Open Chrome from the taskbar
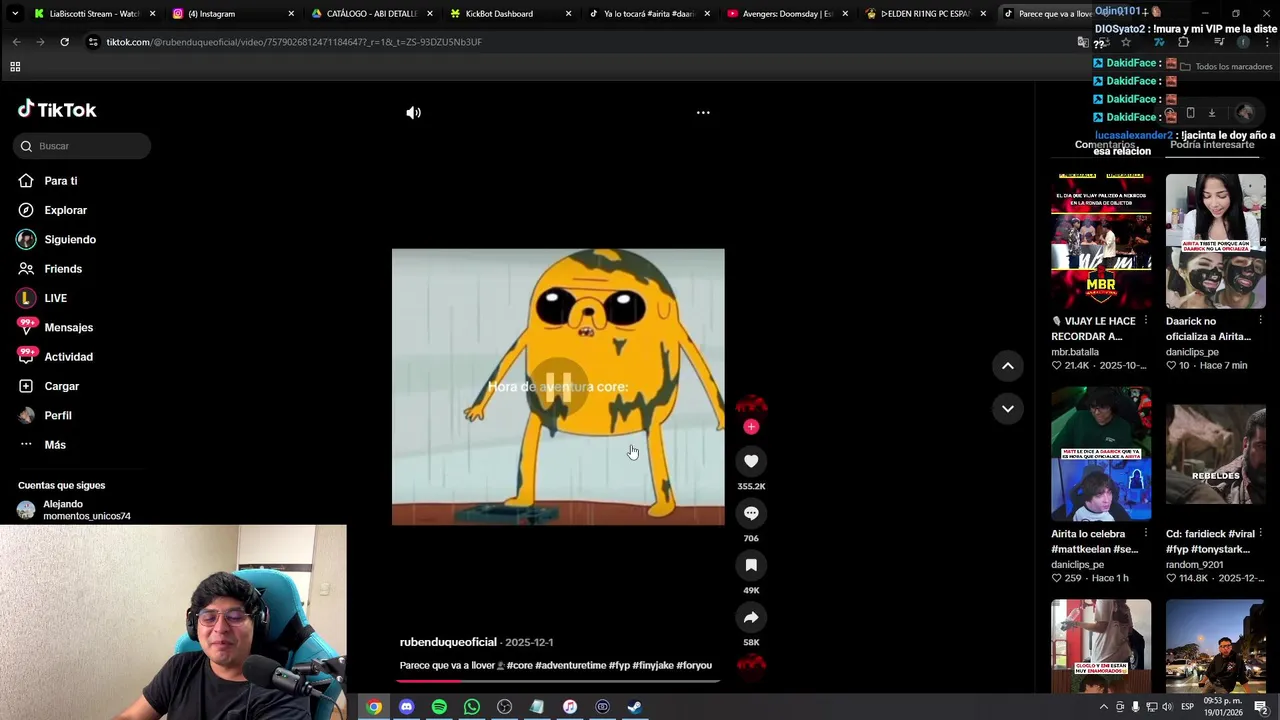Viewport: 1280px width, 720px height. (374, 707)
